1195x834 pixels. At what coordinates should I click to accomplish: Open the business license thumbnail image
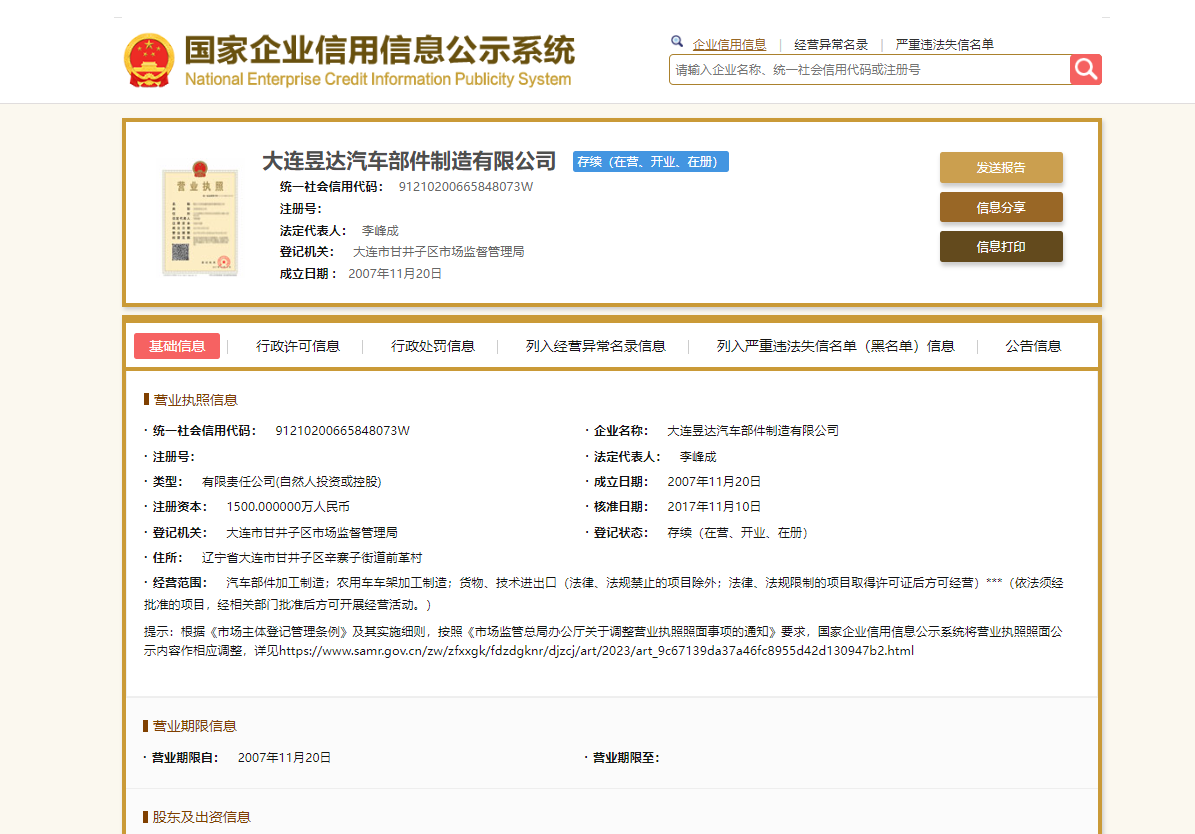click(200, 218)
